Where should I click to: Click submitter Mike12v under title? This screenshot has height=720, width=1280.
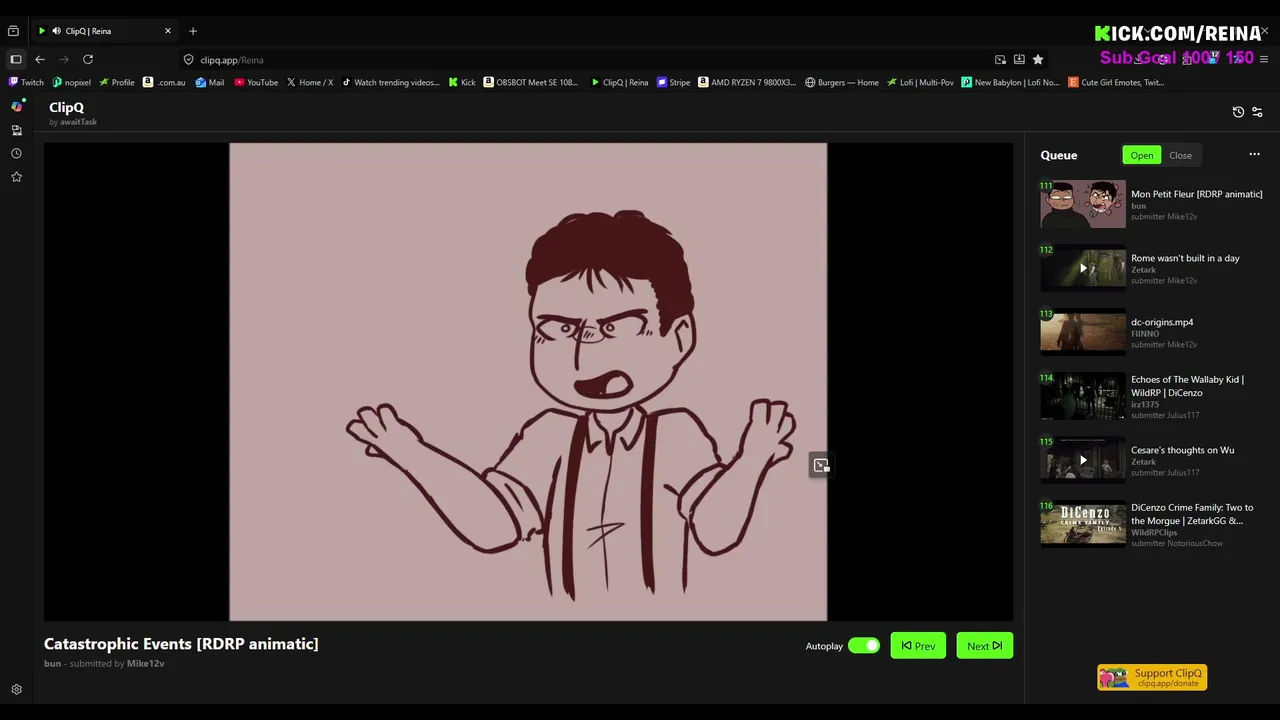point(145,663)
